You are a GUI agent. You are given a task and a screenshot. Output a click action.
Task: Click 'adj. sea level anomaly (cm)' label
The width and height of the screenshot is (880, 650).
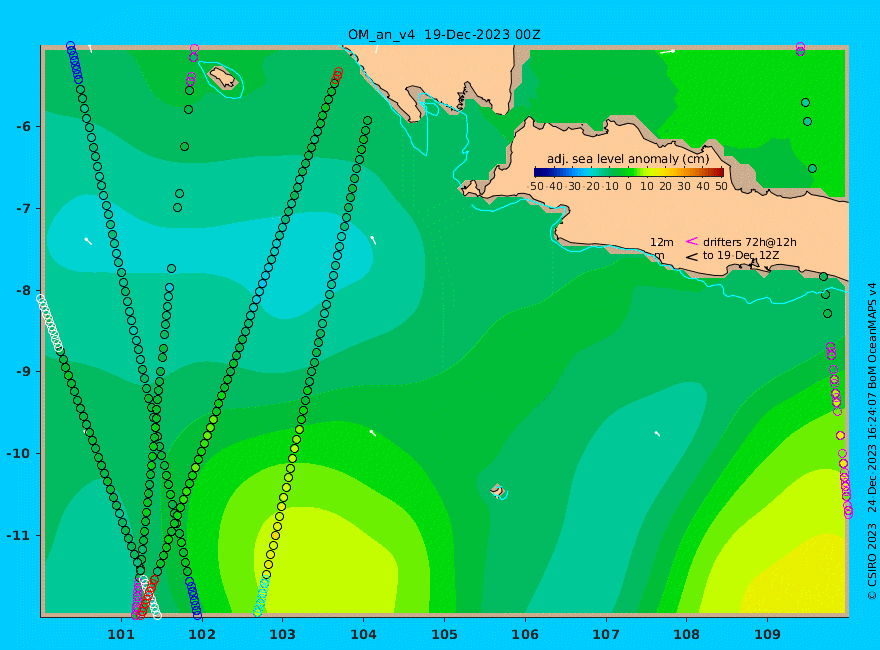pos(628,159)
